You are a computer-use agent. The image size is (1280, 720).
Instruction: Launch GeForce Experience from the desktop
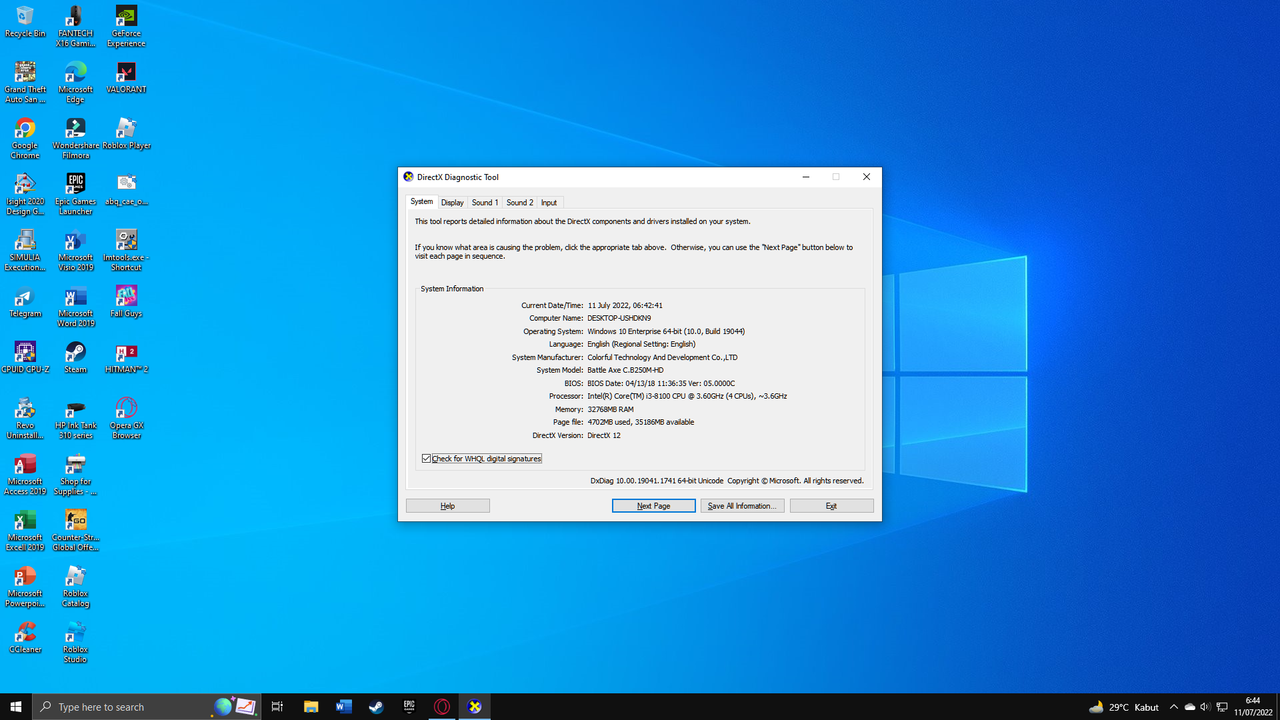[x=126, y=27]
